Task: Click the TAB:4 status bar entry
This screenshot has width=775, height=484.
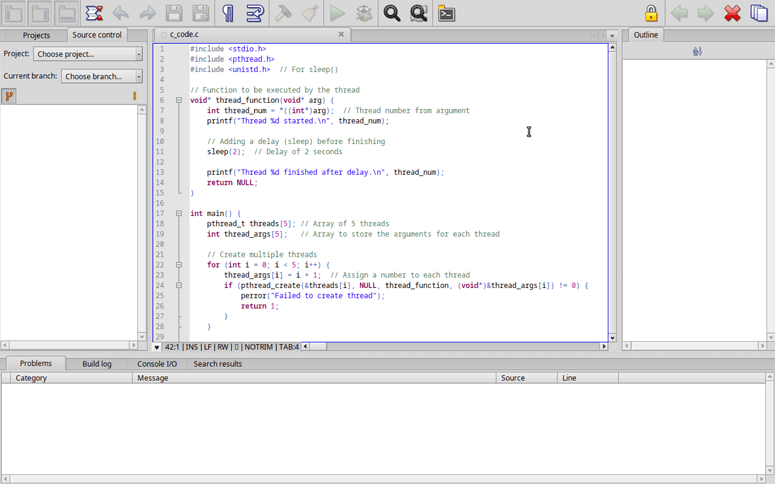Action: point(289,347)
